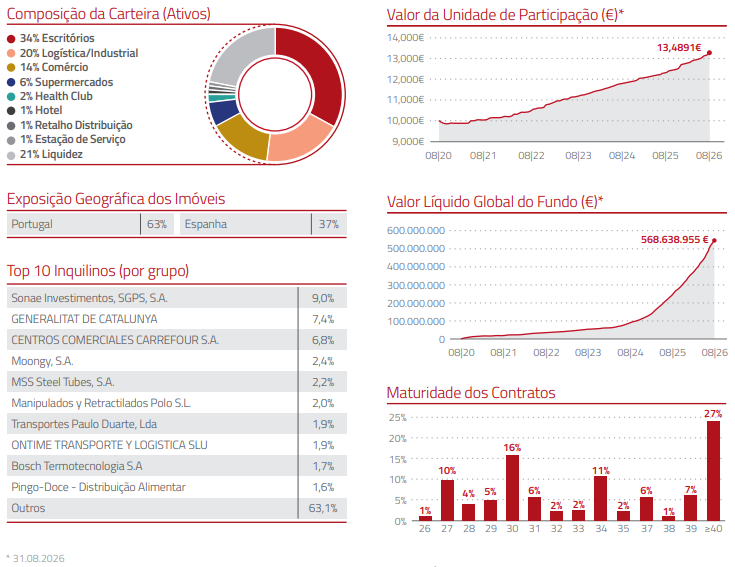Click the gold Comércio legend dot
735x567 pixels.
coord(11,68)
